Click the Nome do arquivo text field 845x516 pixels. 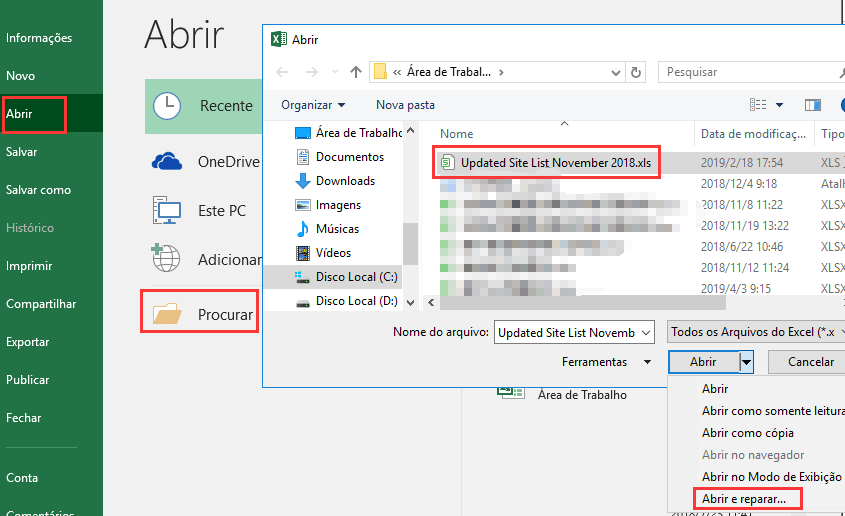click(567, 333)
